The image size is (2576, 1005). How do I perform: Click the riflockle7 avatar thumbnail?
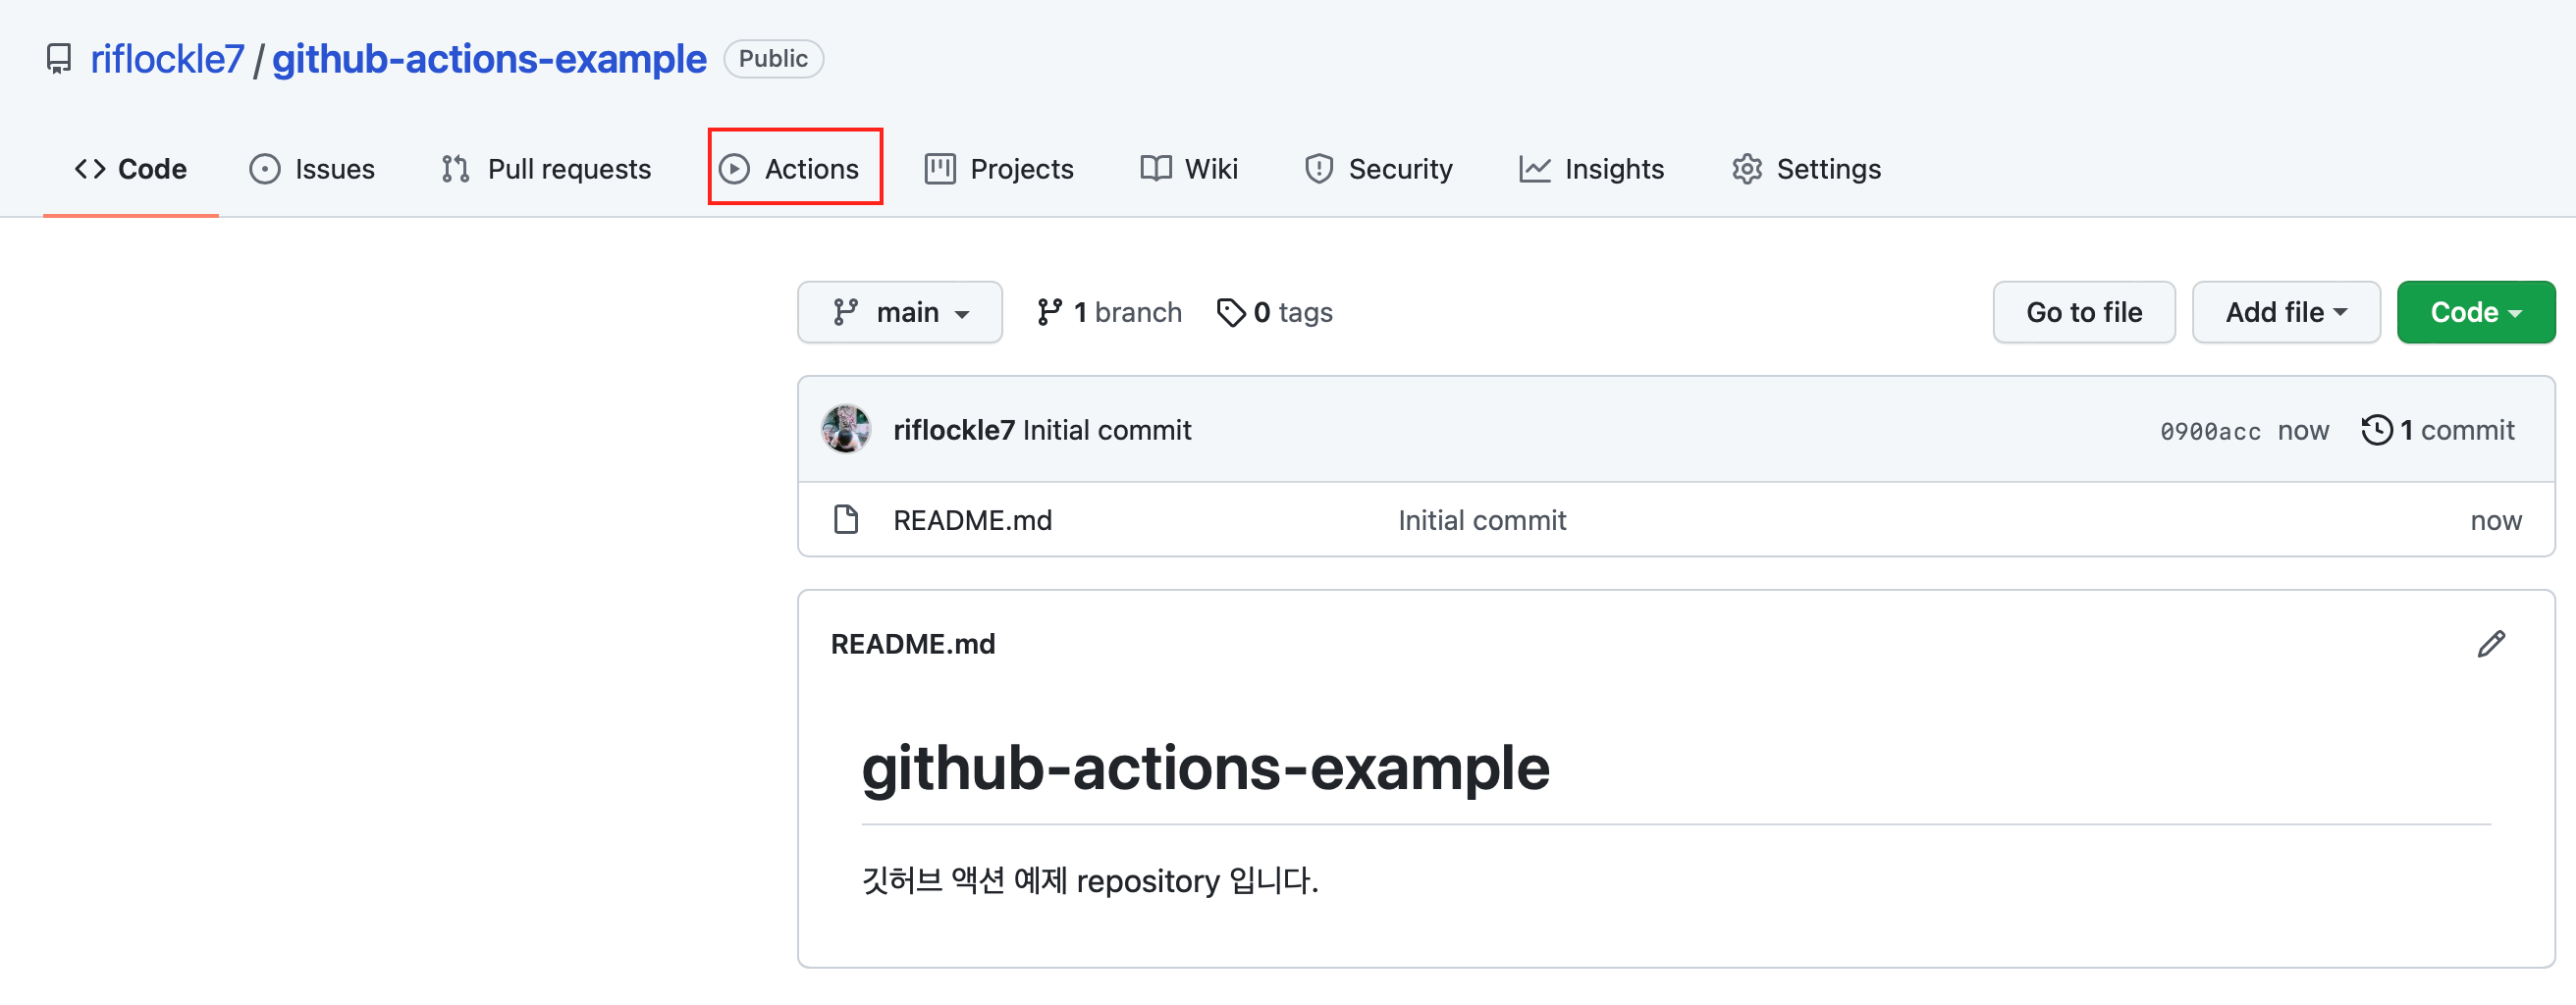coord(846,429)
